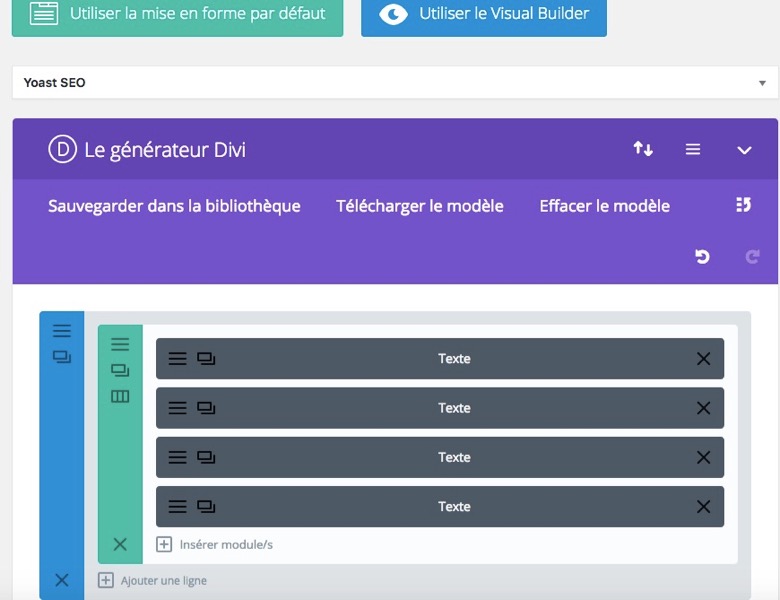This screenshot has height=600, width=780.
Task: Open settings of first Texte module
Action: pos(178,359)
